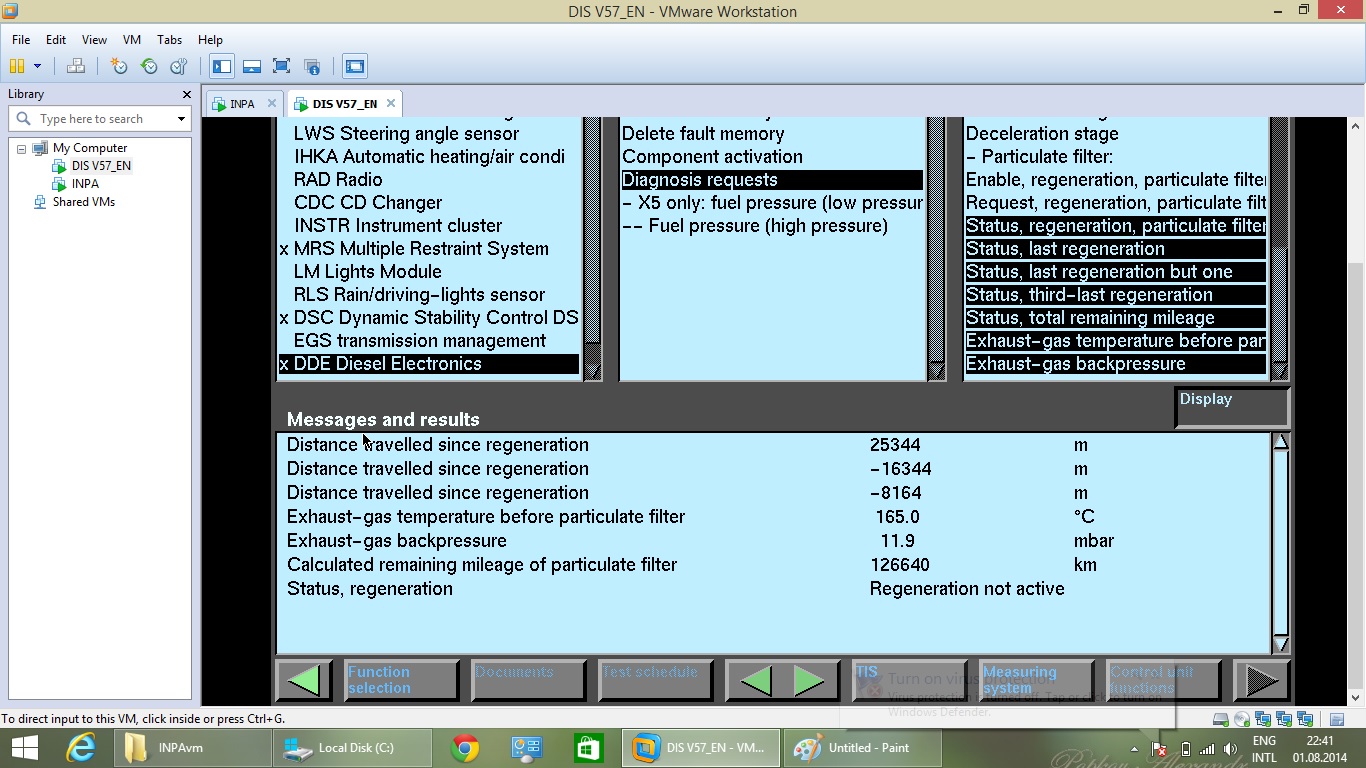Toggle the library sidebar view
Image resolution: width=1366 pixels, height=768 pixels.
point(222,66)
